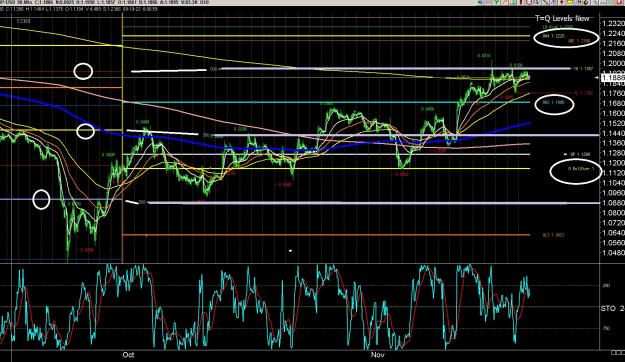Image resolution: width=625 pixels, height=362 pixels.
Task: Click the 1.1520 price axis label
Action: [x=614, y=123]
